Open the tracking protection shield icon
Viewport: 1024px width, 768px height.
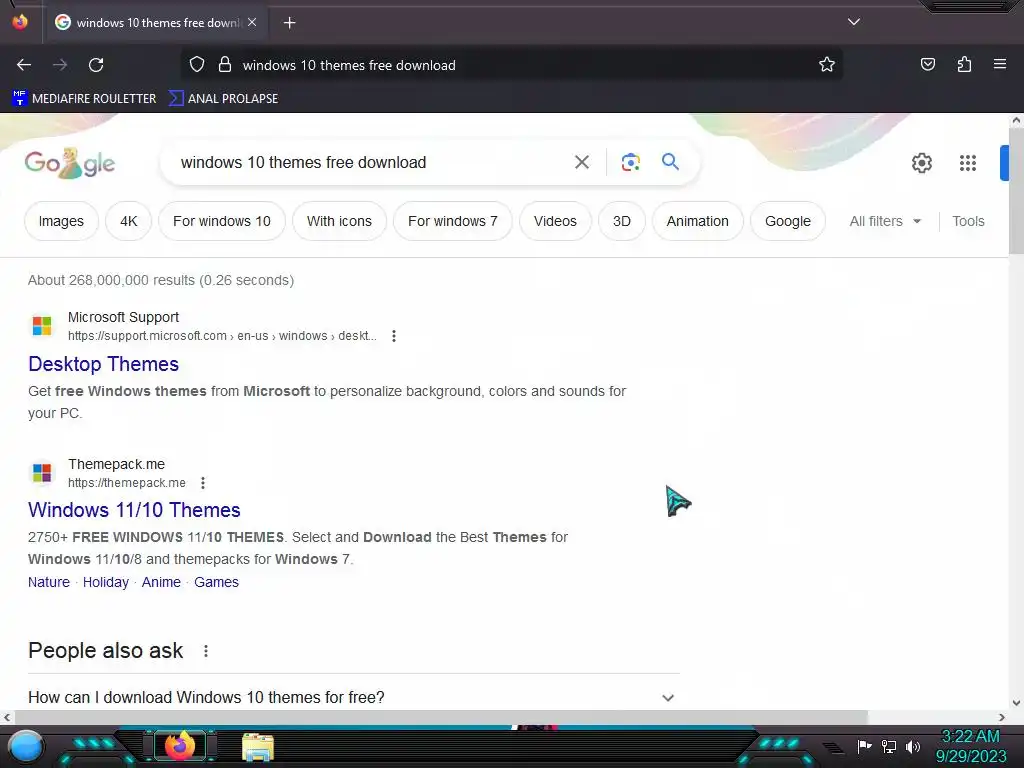click(197, 65)
